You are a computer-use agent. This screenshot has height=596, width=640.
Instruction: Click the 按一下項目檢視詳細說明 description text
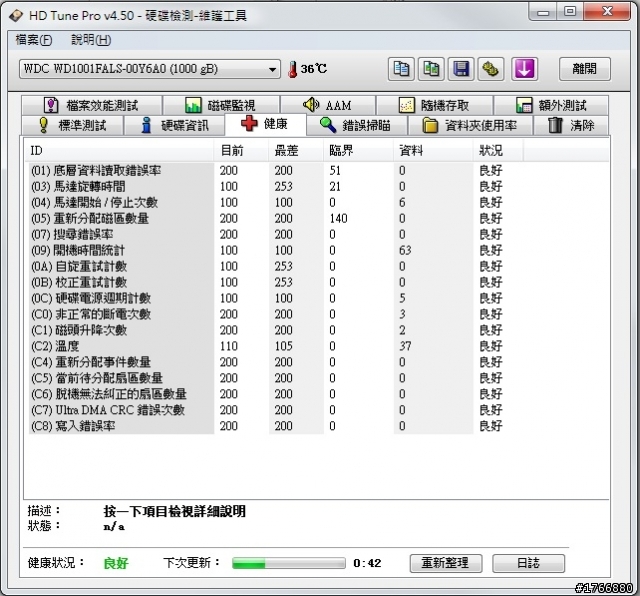pyautogui.click(x=174, y=511)
